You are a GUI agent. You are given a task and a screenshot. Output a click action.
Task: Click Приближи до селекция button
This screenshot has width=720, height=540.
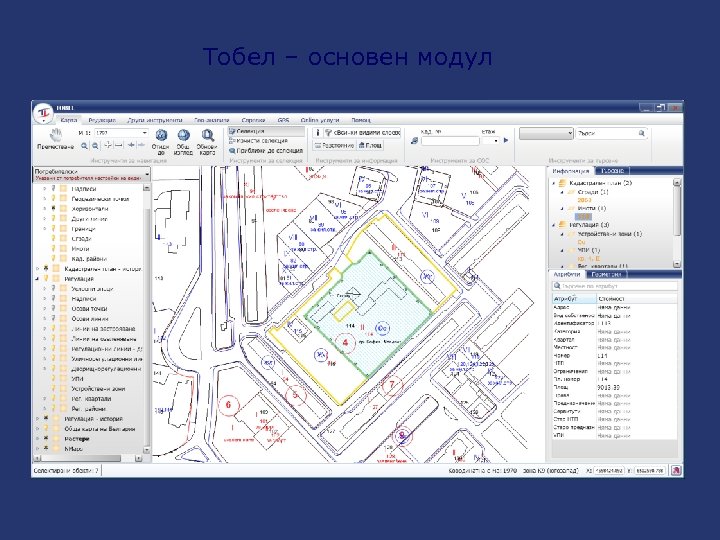266,150
